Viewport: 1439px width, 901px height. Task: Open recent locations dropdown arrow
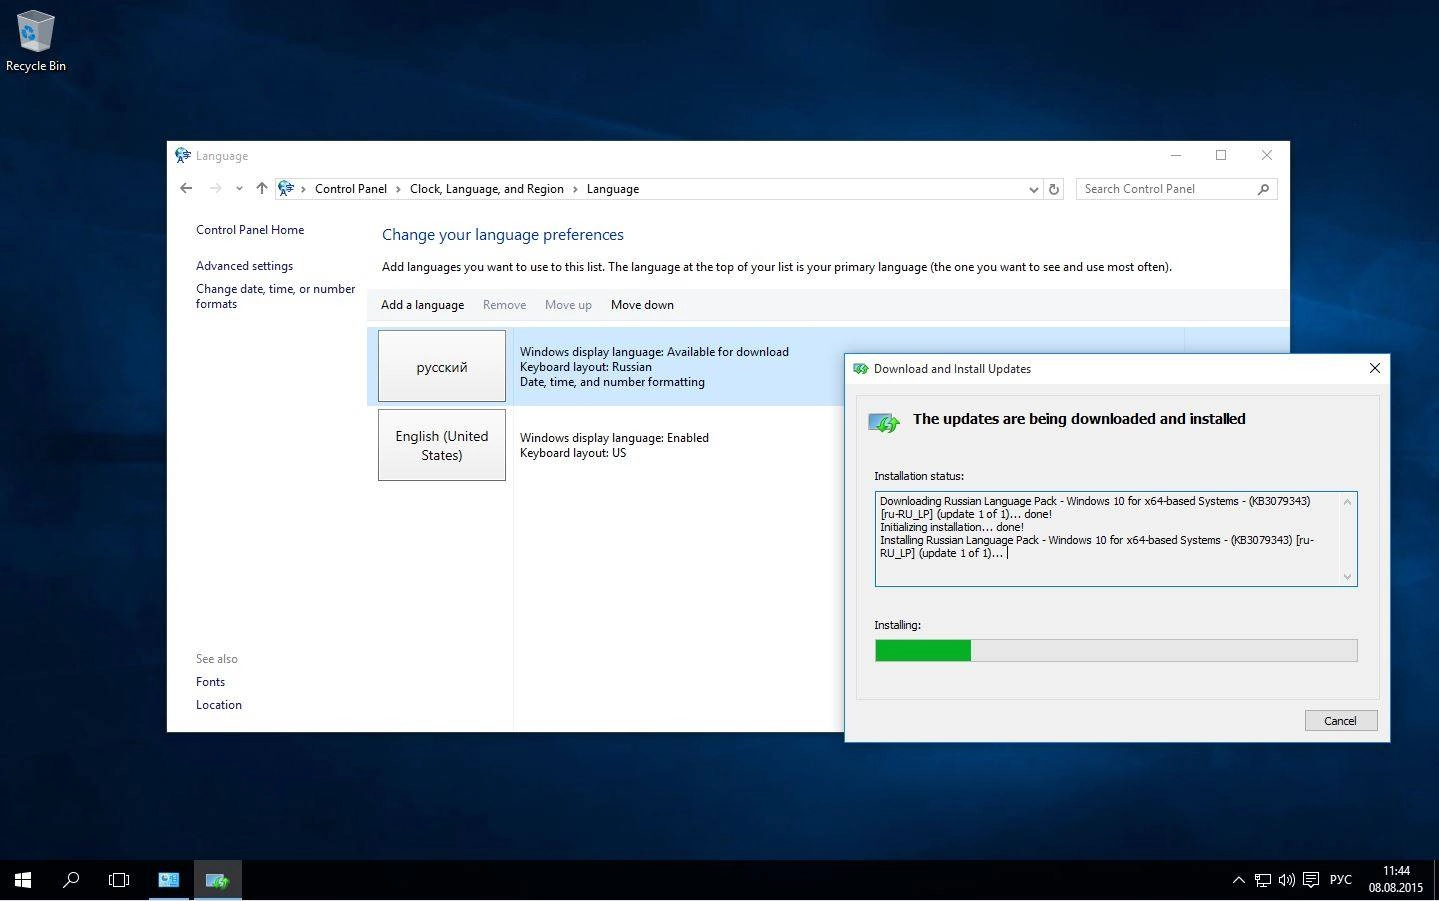(239, 189)
